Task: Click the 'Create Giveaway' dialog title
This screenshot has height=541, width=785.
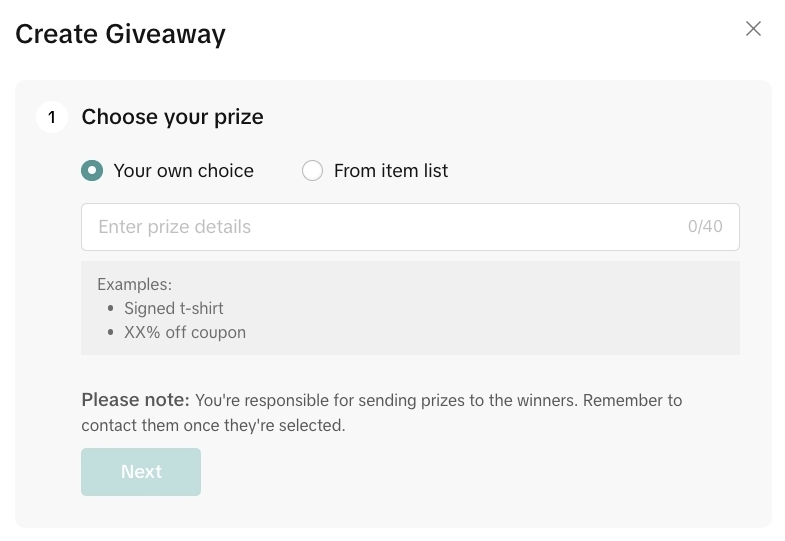Action: point(120,34)
